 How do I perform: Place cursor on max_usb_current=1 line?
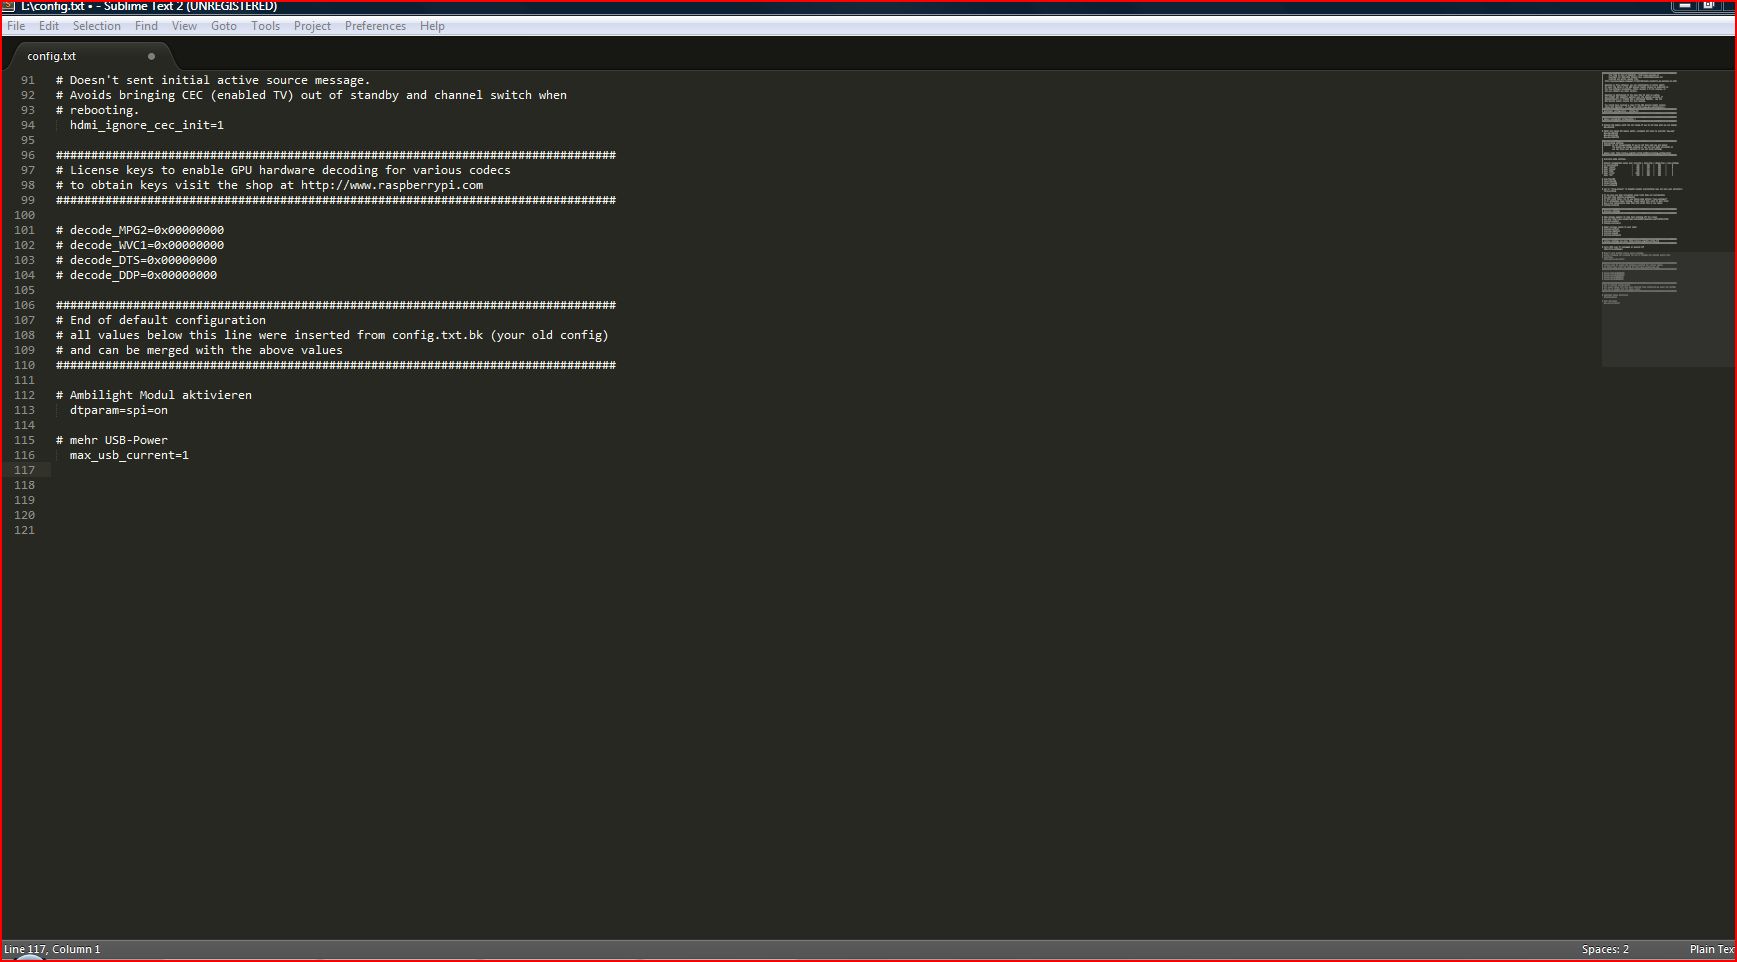[129, 455]
